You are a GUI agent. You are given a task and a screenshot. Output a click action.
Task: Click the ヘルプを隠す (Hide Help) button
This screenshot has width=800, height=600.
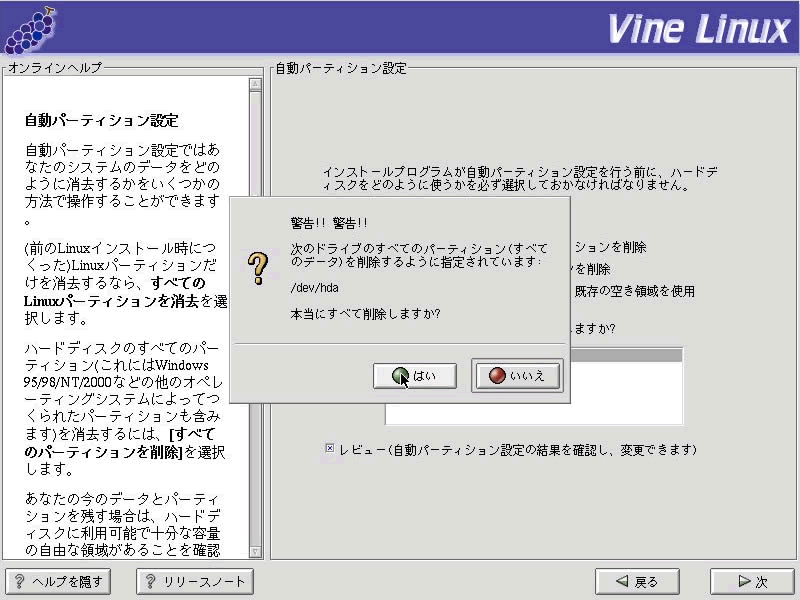(x=58, y=581)
